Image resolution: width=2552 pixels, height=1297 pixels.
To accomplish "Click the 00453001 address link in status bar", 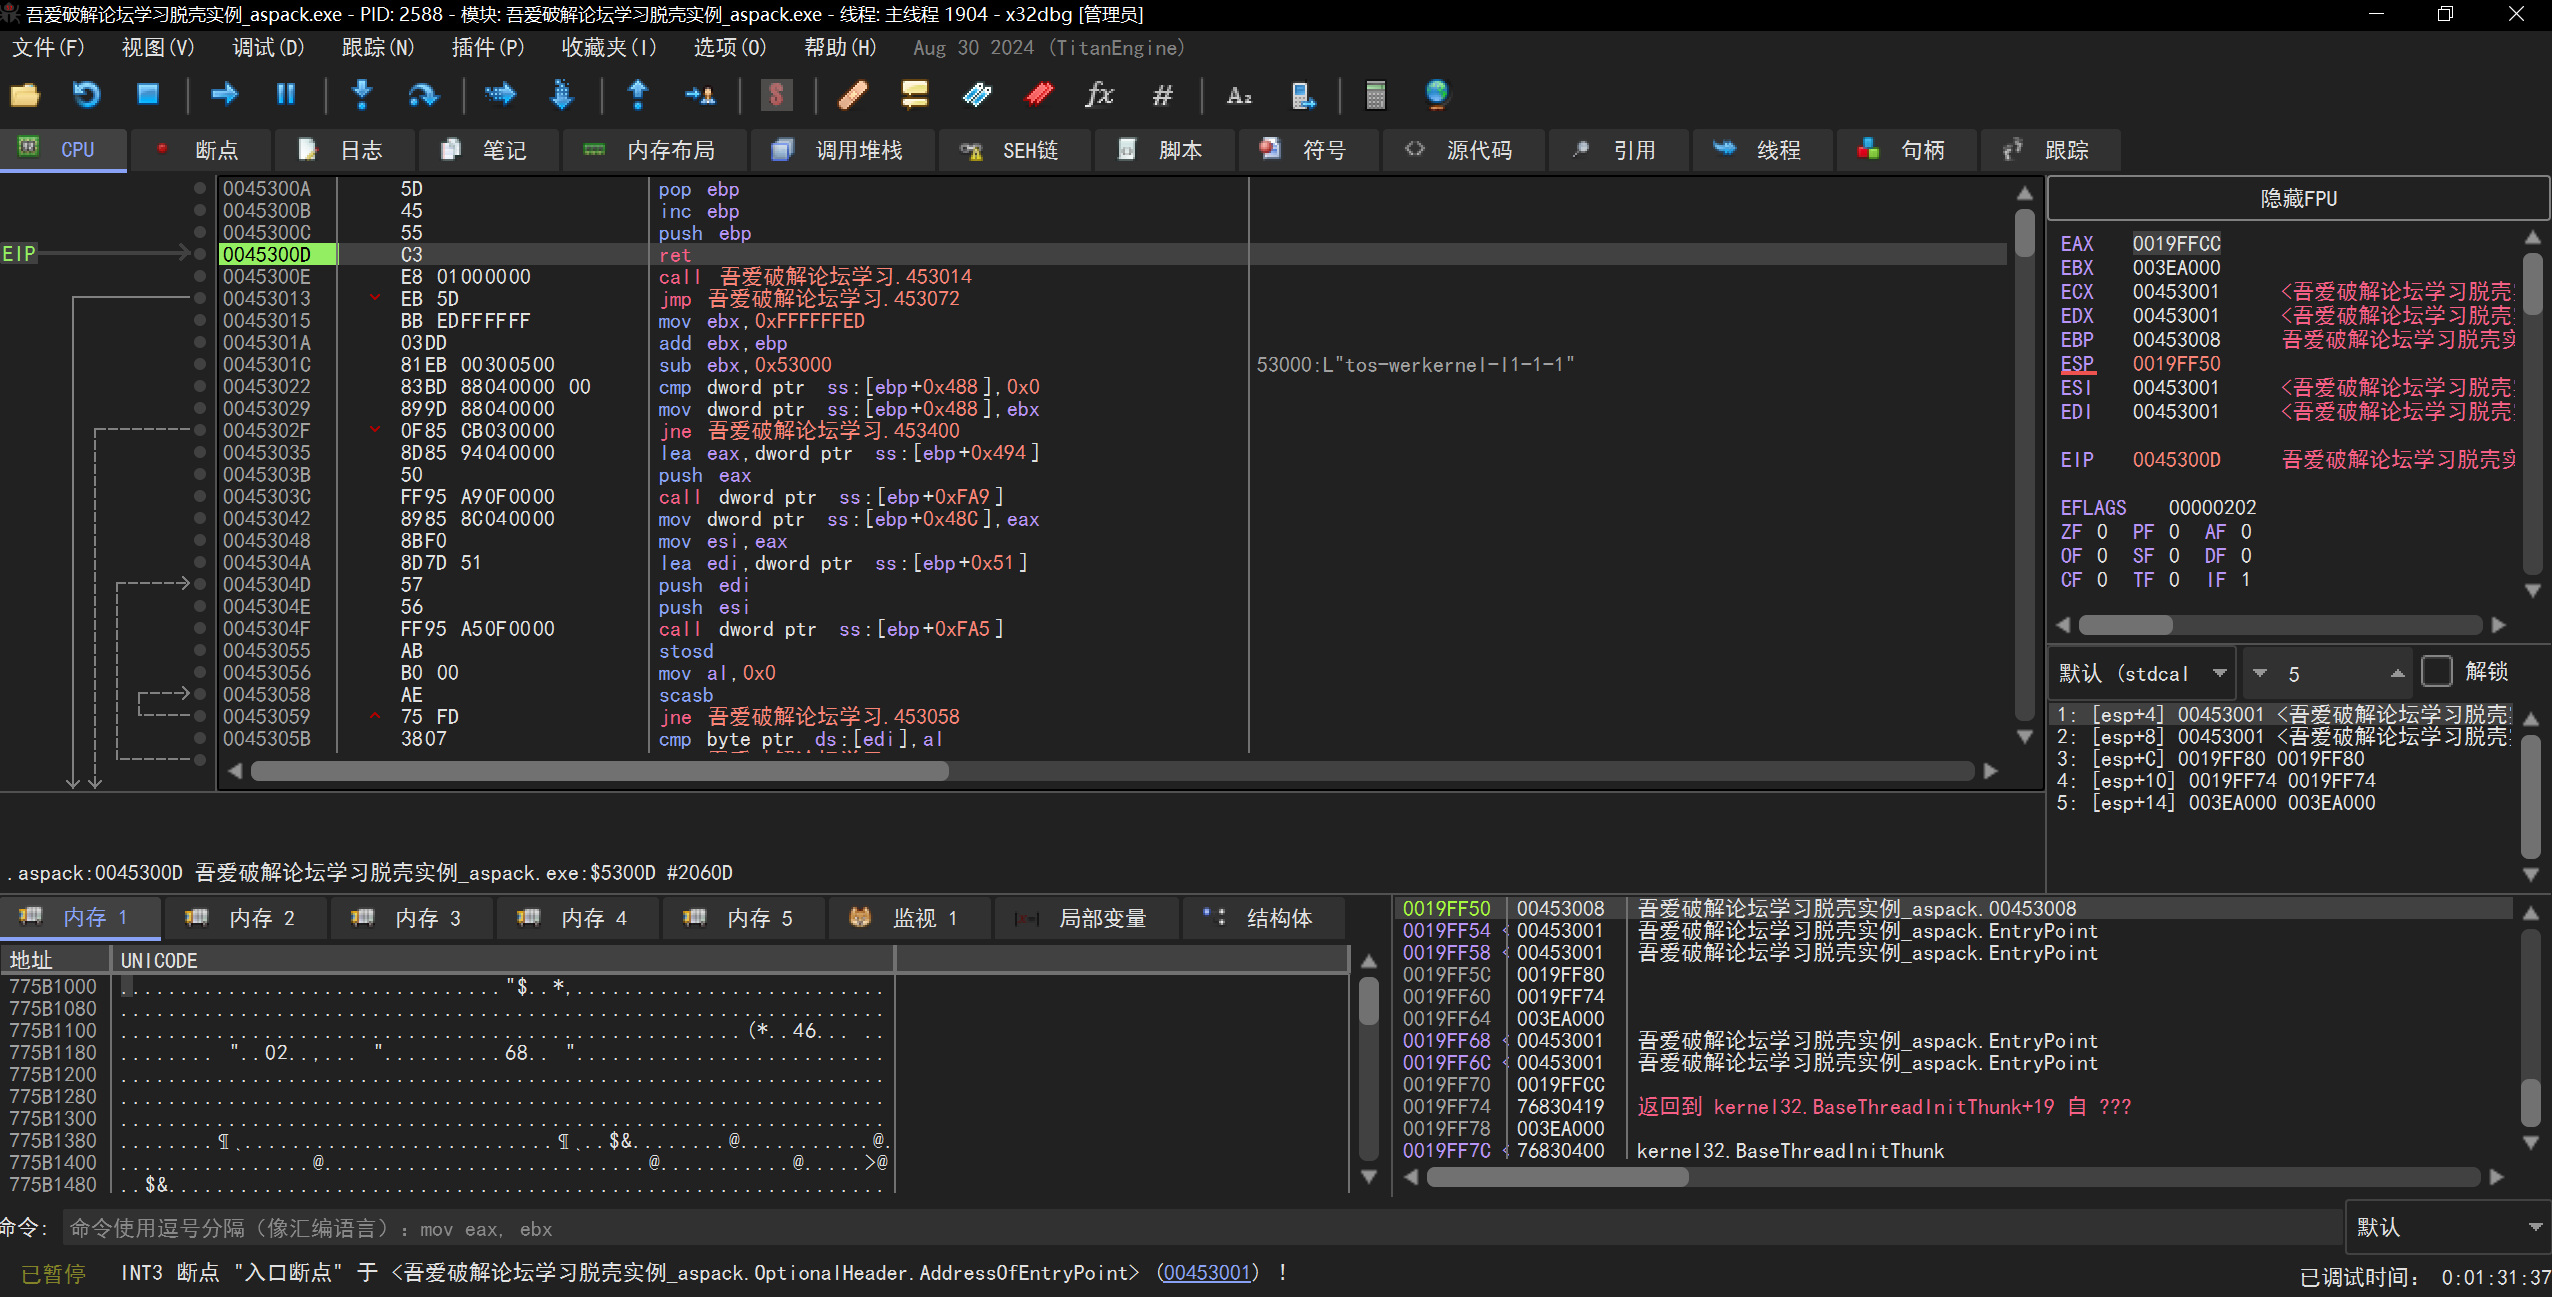I will tap(1207, 1272).
